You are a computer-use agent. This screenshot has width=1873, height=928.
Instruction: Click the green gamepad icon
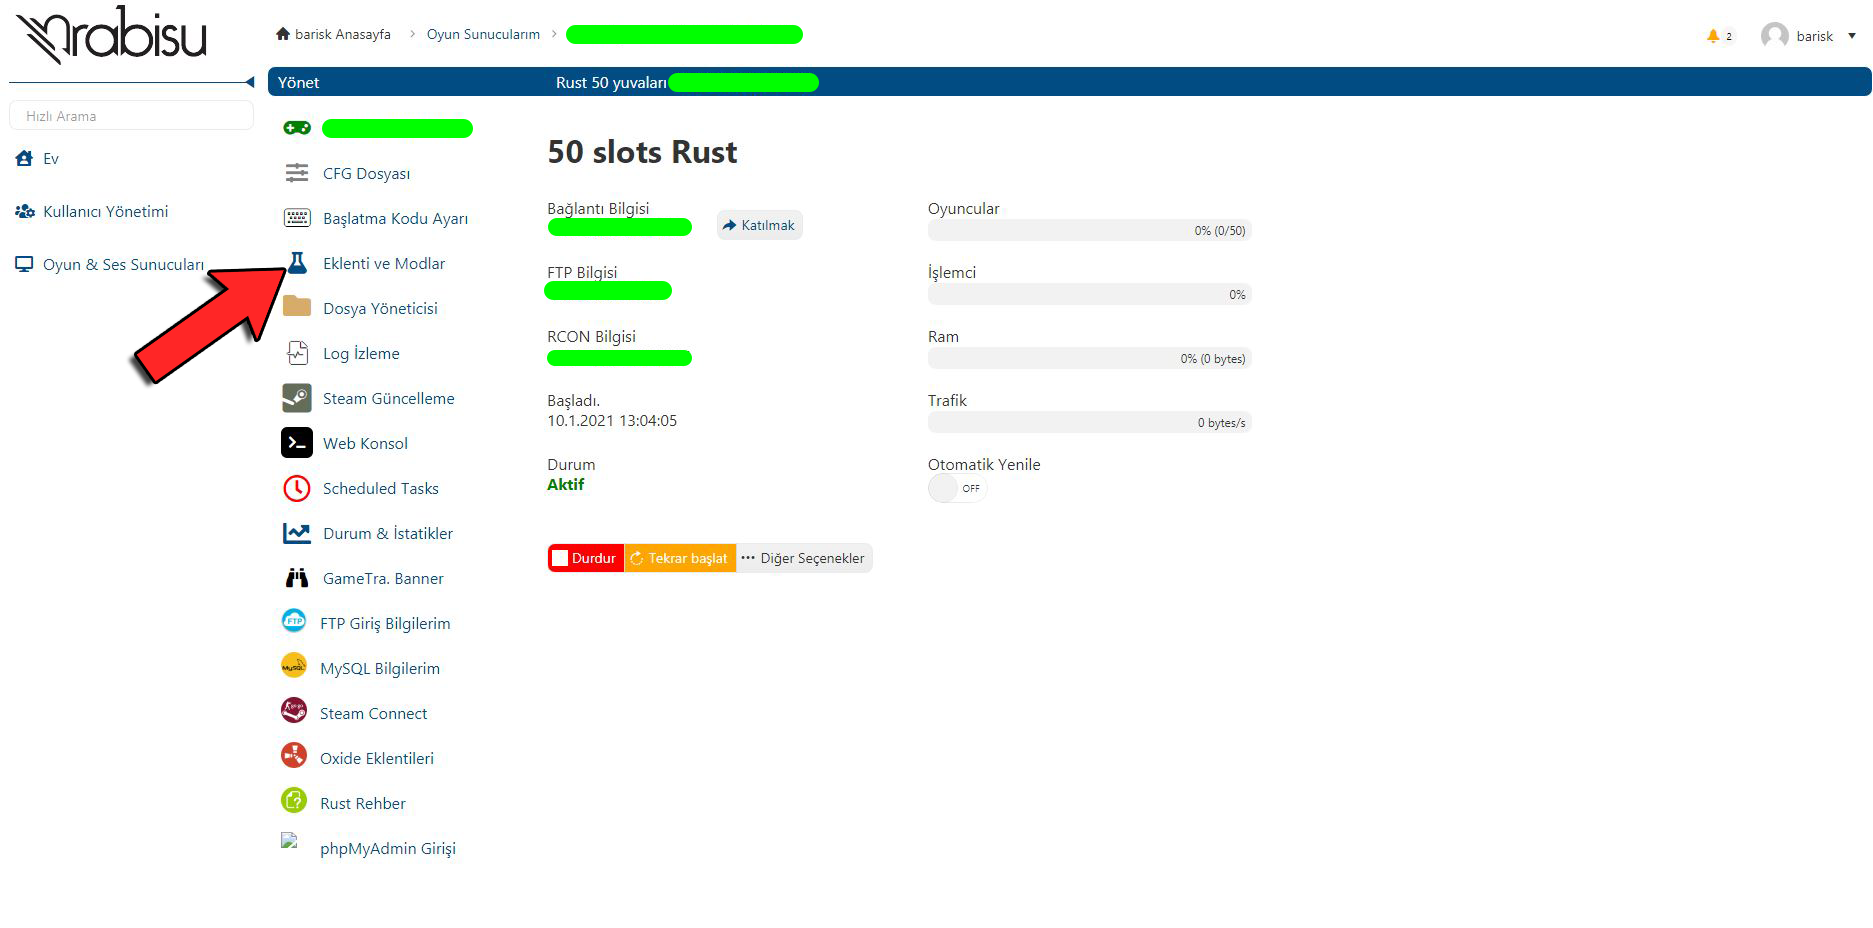[297, 128]
